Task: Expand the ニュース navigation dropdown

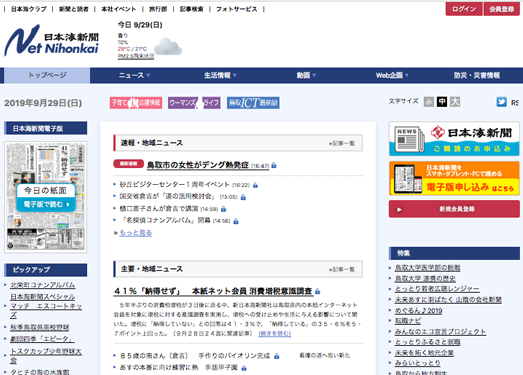Action: point(134,75)
